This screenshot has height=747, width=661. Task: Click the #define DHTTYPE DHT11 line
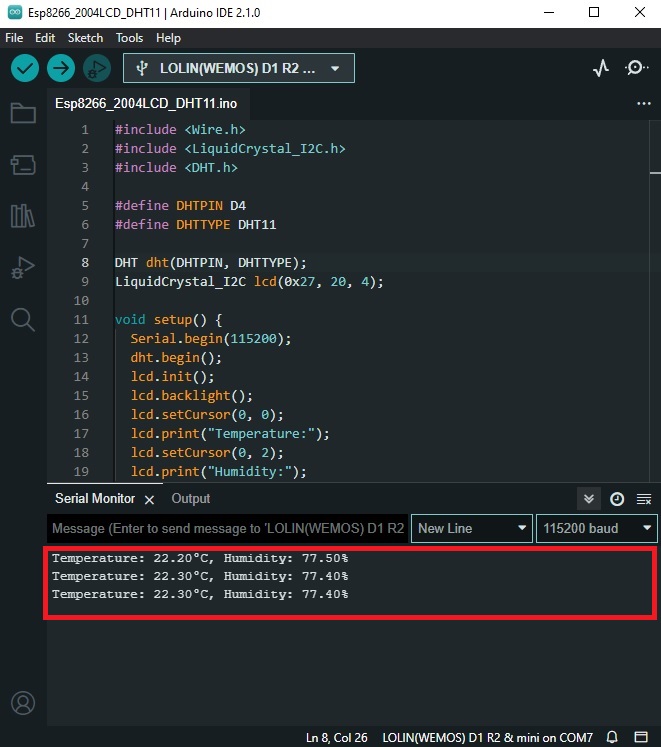click(x=195, y=224)
